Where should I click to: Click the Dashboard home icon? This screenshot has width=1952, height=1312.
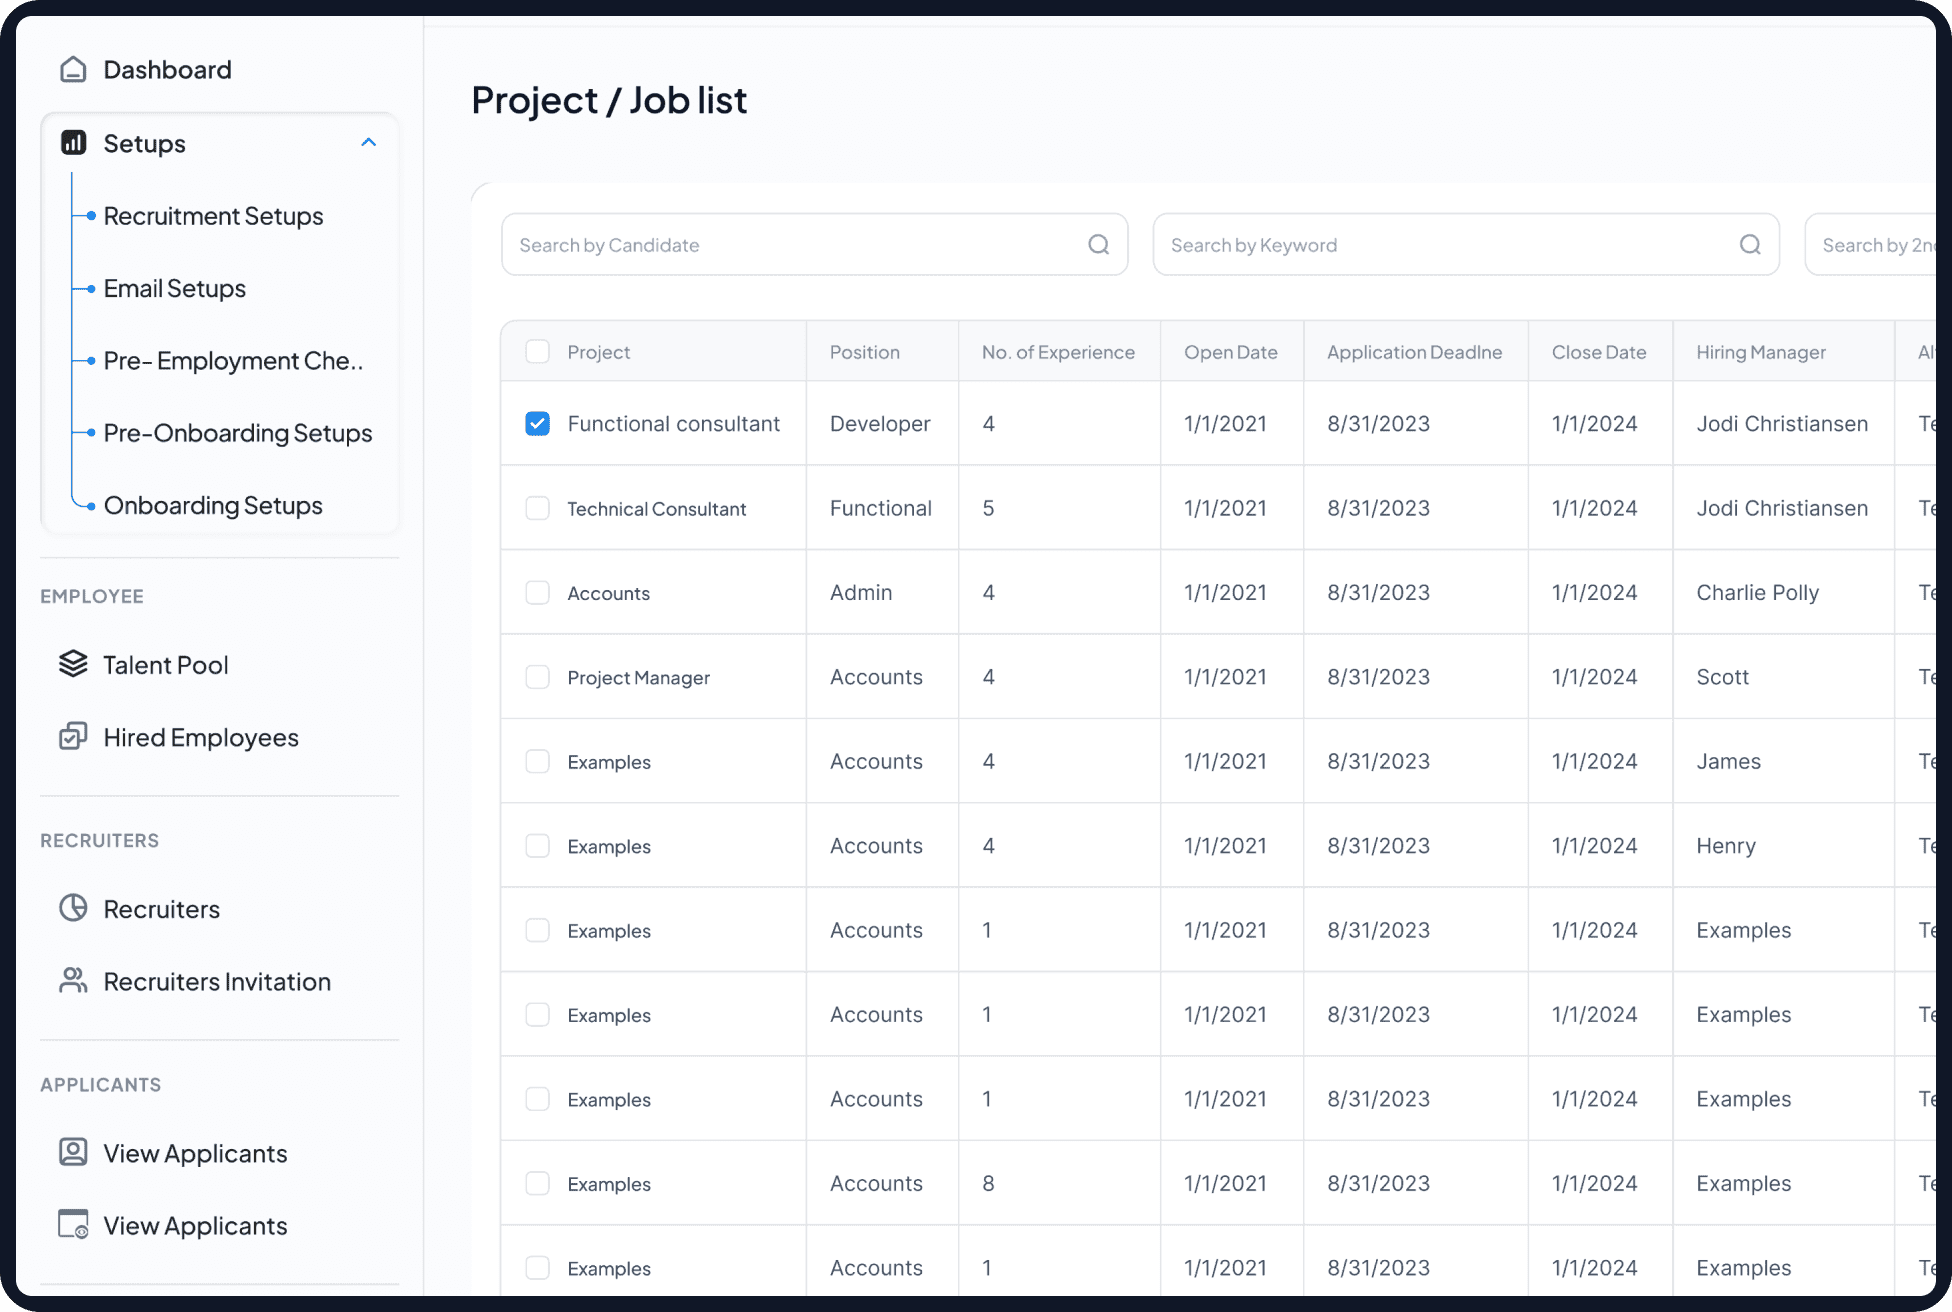73,69
